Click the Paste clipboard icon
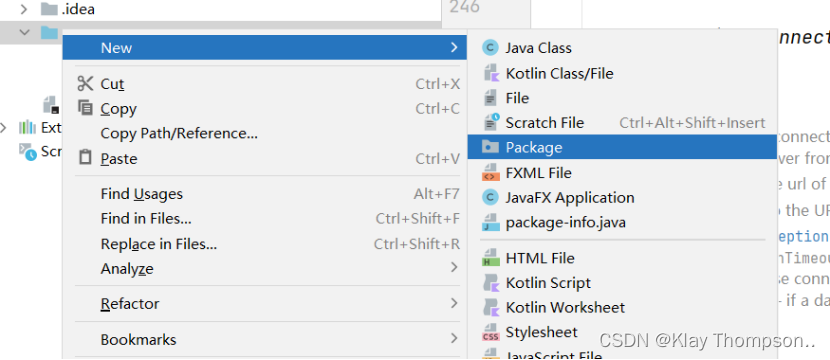830x360 pixels. click(x=85, y=158)
